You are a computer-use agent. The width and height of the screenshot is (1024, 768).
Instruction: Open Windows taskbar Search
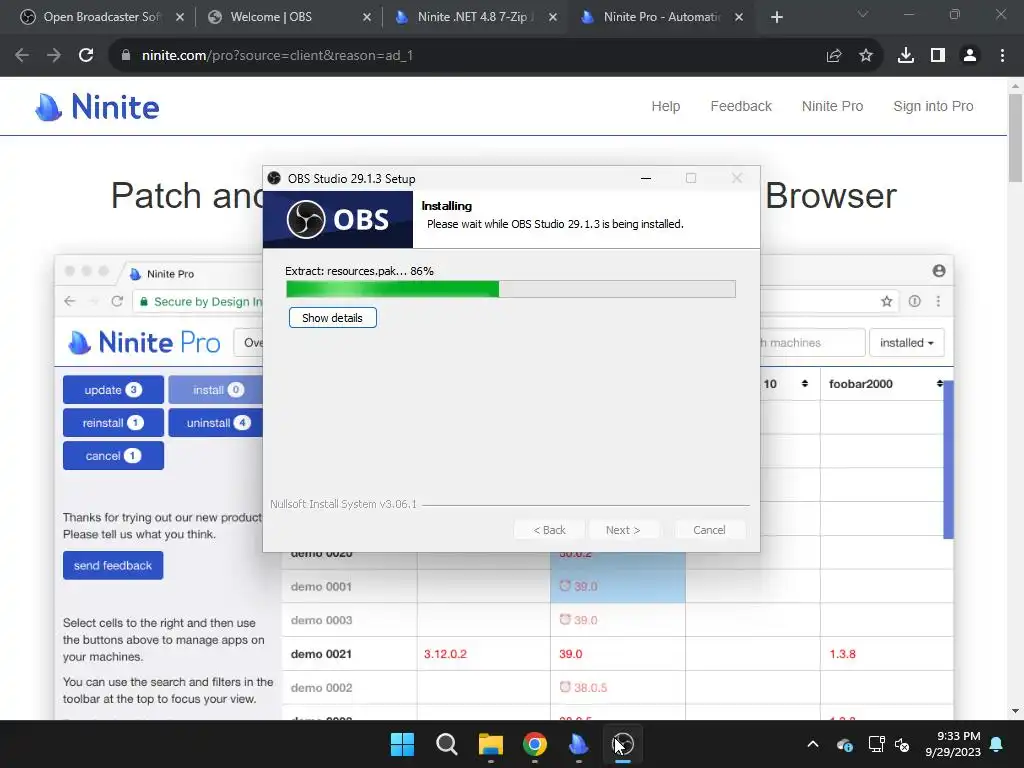447,744
